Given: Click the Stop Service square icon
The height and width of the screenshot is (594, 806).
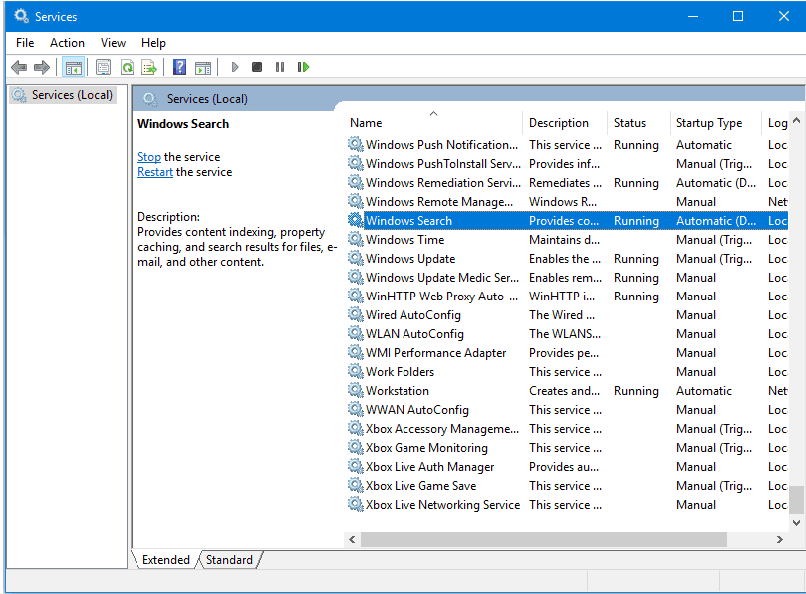Looking at the screenshot, I should coord(257,67).
